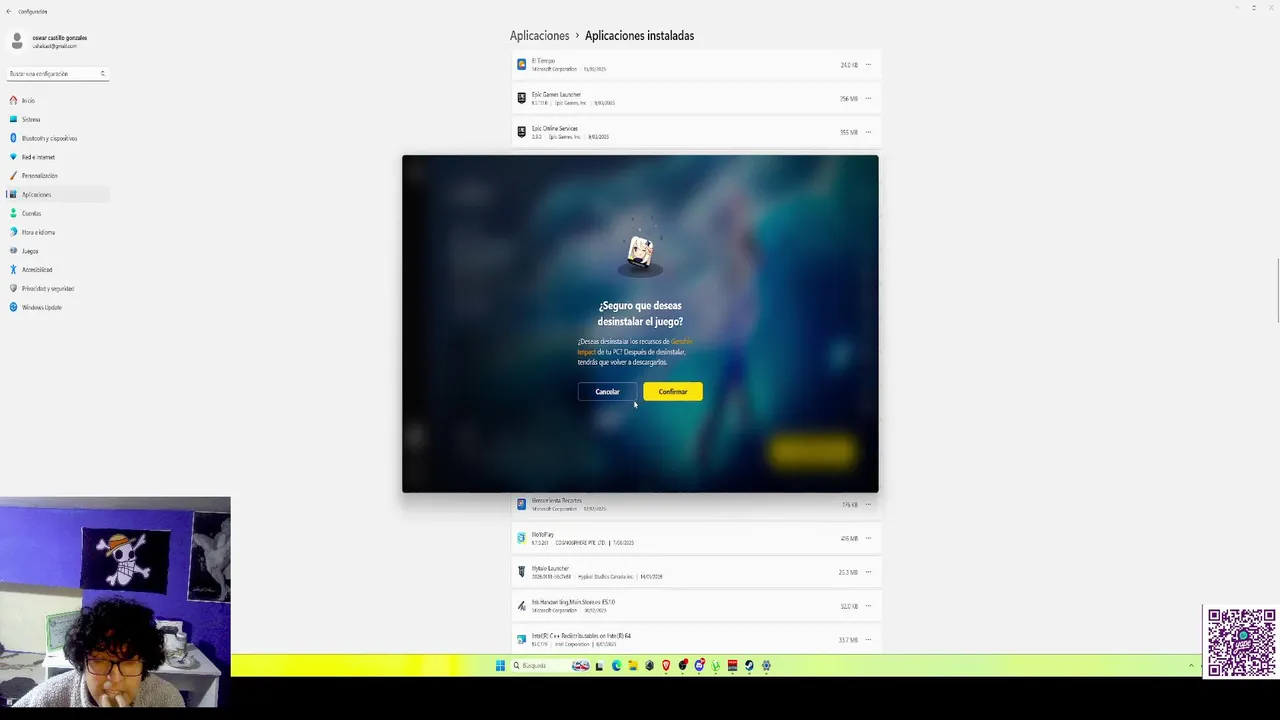Click the Herramienta Recortes app icon
This screenshot has height=720, width=1280.
[521, 504]
